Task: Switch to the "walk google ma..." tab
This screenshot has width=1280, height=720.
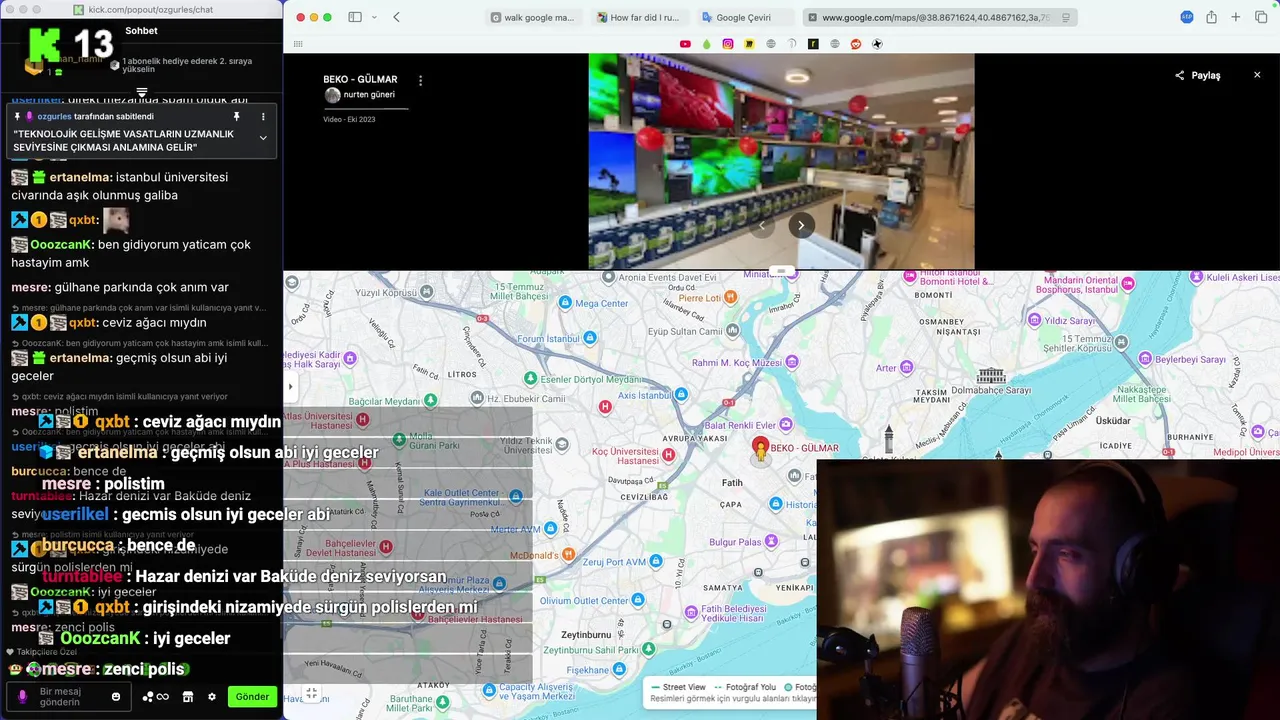Action: pyautogui.click(x=533, y=17)
